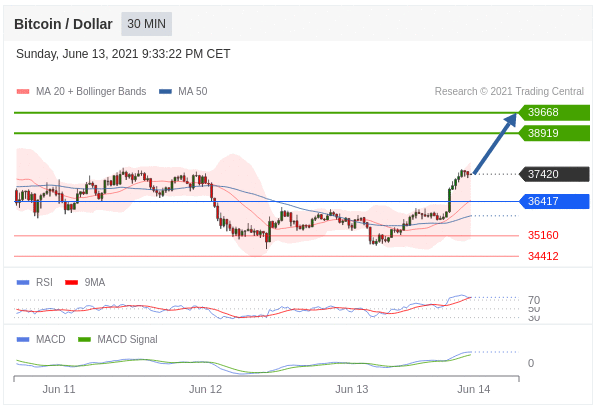Click the MA 20 + Bollinger Bands label
Viewport: 596px width, 408px height.
click(91, 91)
